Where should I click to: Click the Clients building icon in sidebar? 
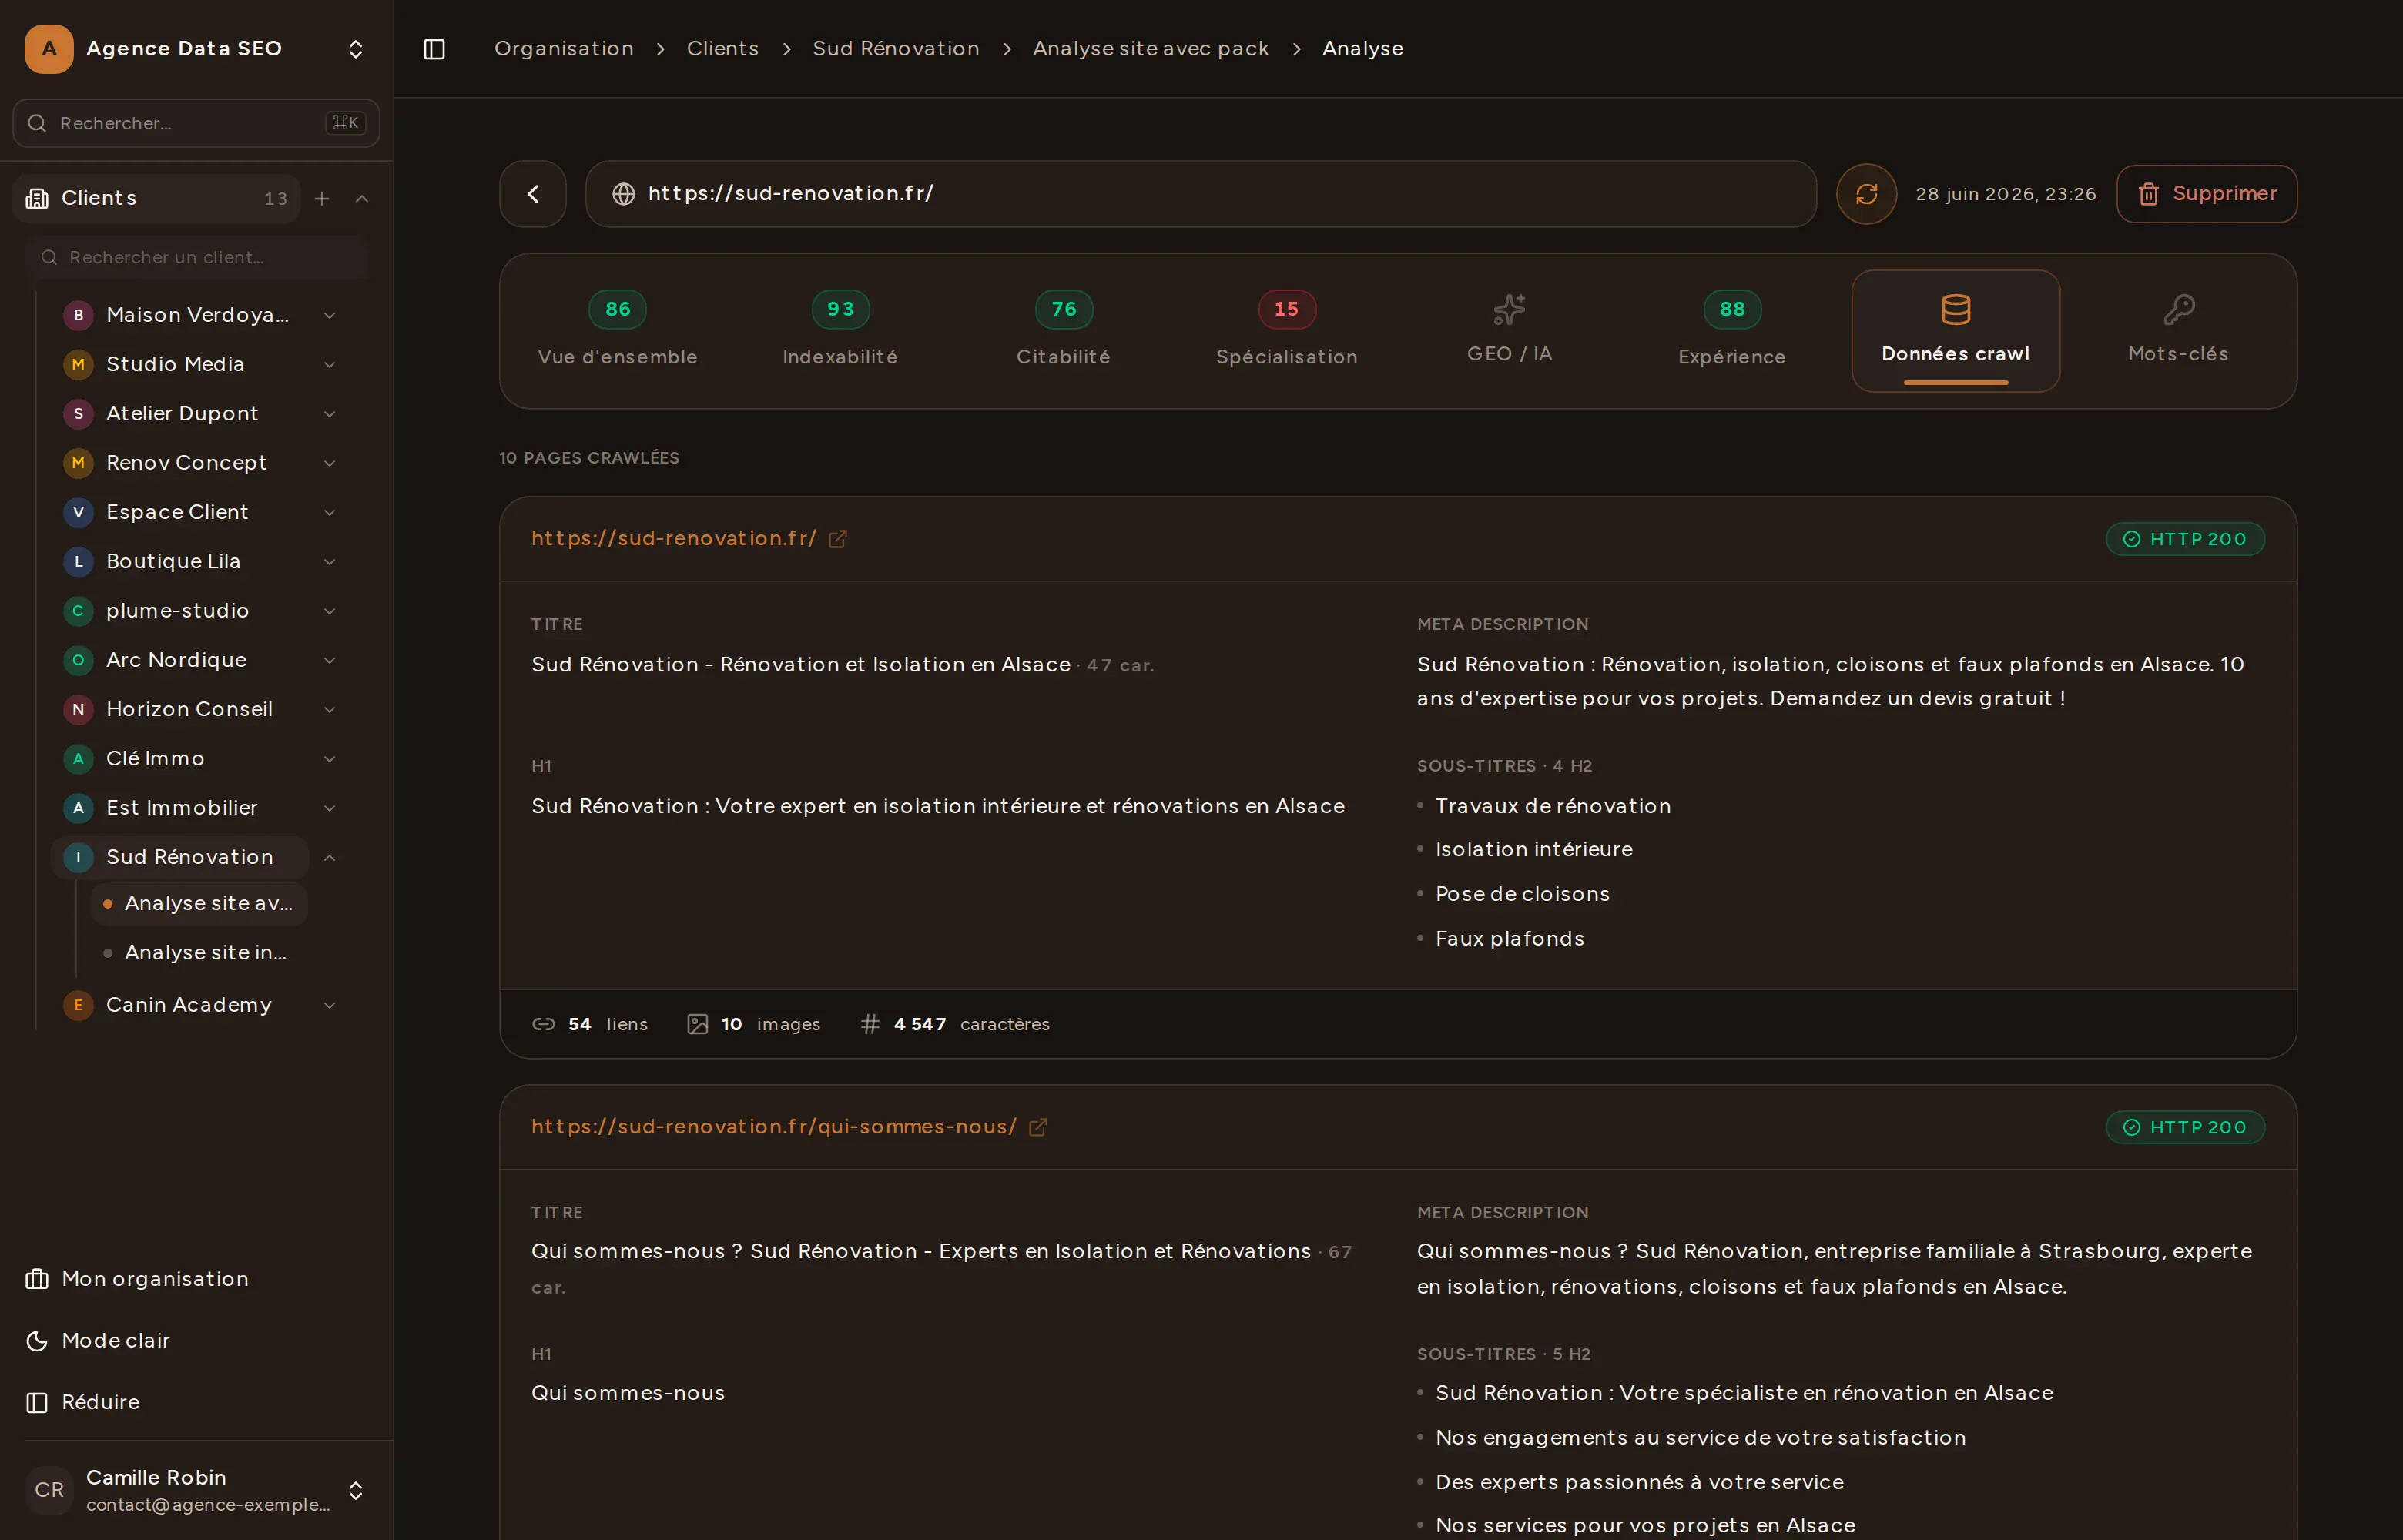pyautogui.click(x=37, y=198)
